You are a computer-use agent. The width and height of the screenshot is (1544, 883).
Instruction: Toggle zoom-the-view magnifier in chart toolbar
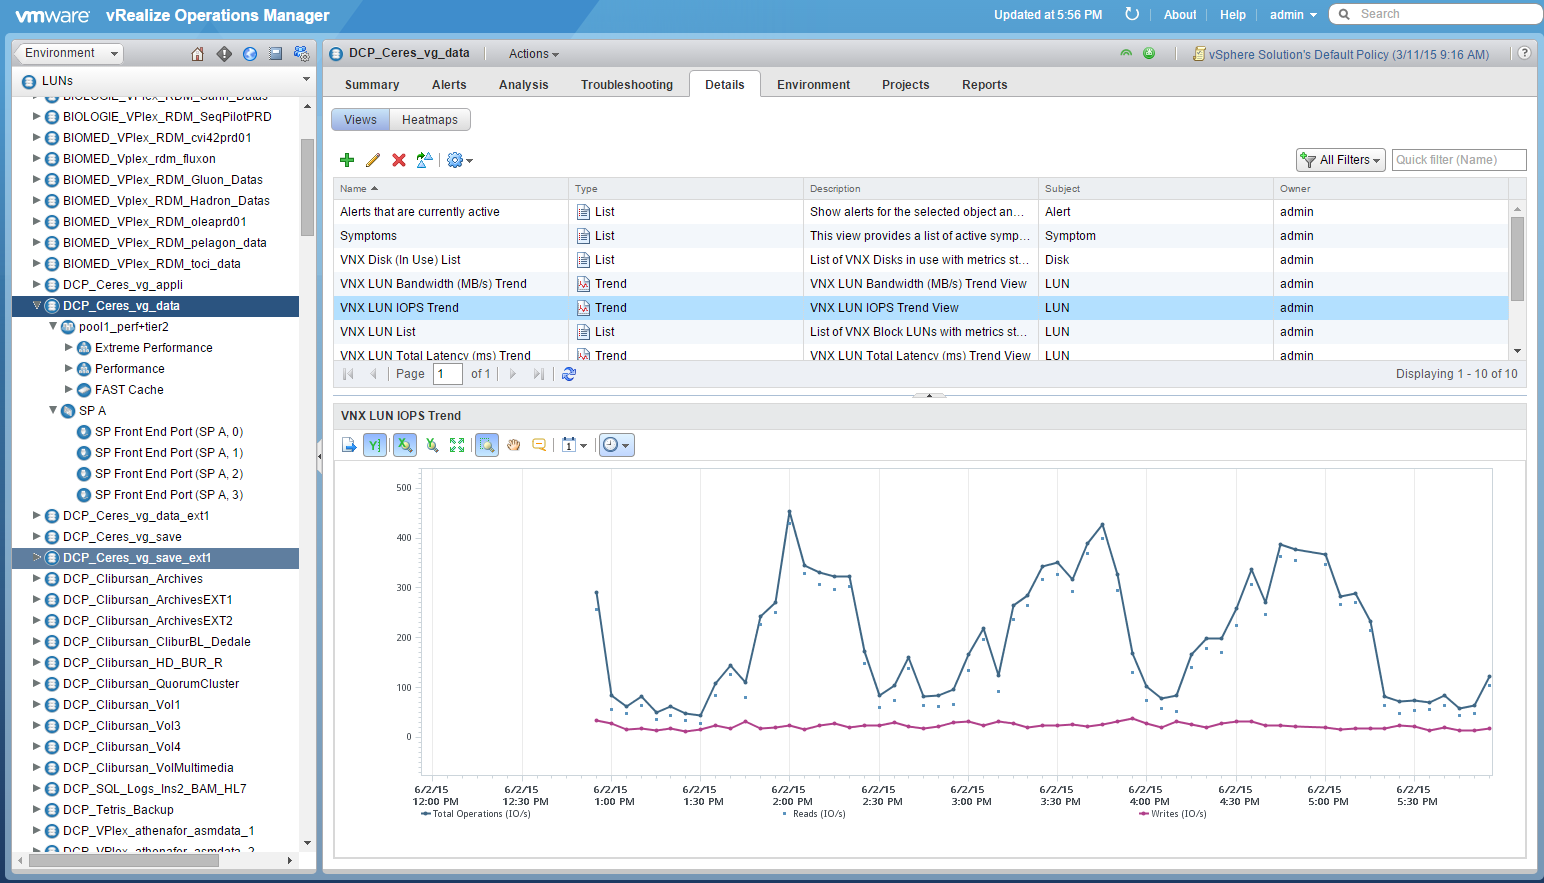tap(487, 445)
